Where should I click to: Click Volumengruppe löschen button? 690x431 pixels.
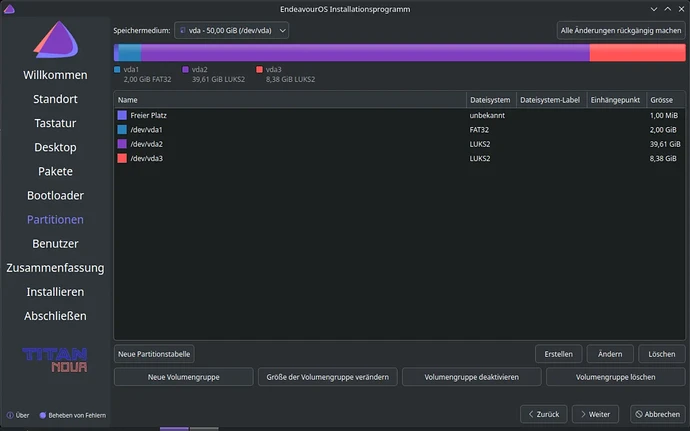click(x=616, y=377)
